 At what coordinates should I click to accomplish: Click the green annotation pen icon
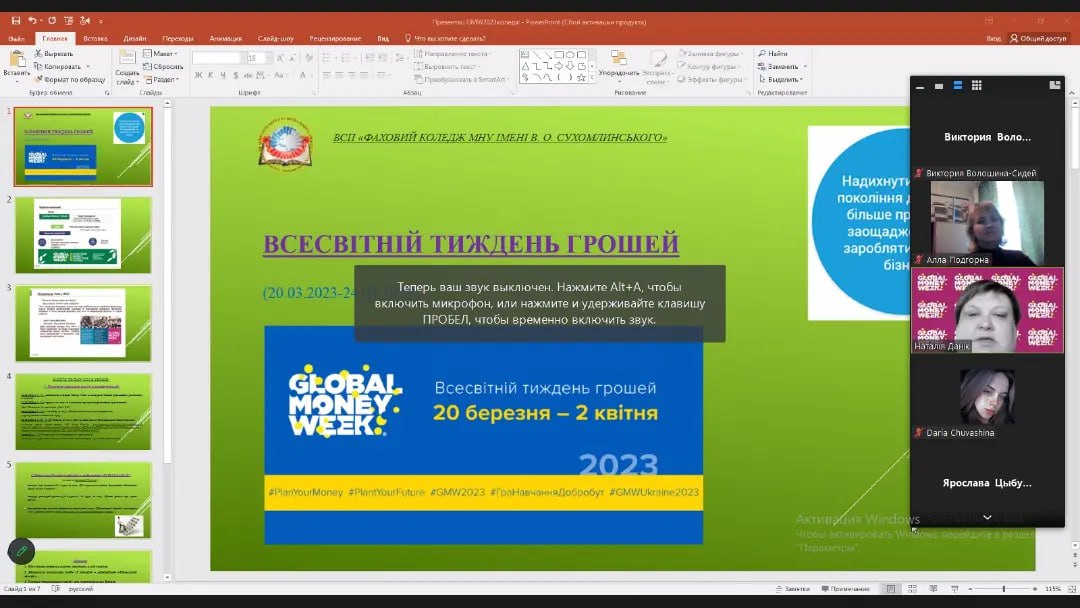tap(21, 551)
